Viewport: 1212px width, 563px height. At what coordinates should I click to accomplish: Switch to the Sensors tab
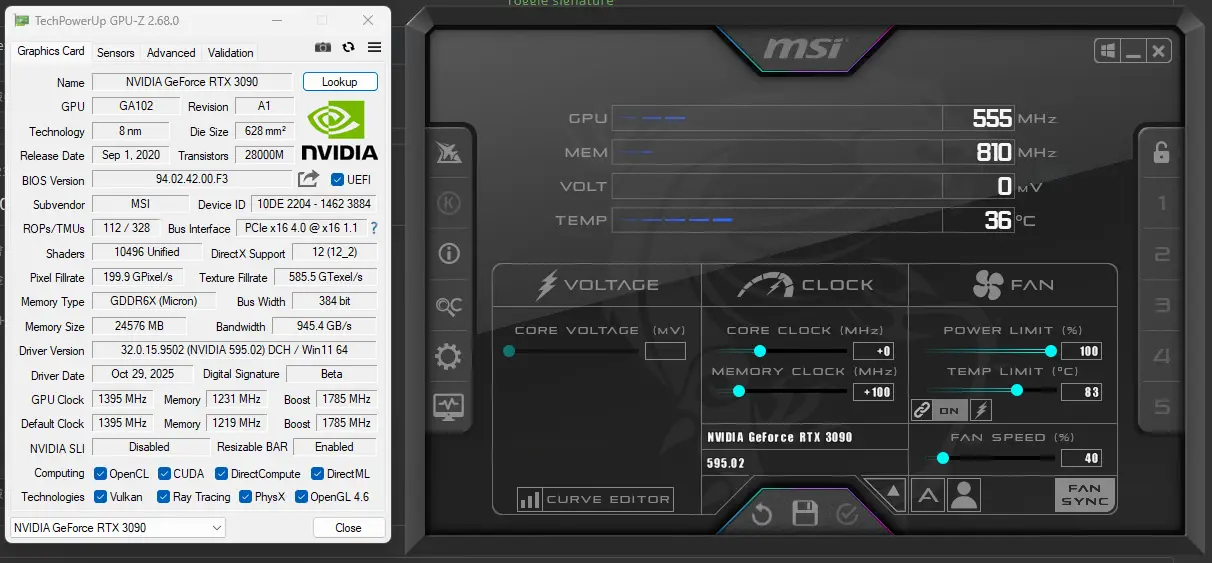(116, 53)
